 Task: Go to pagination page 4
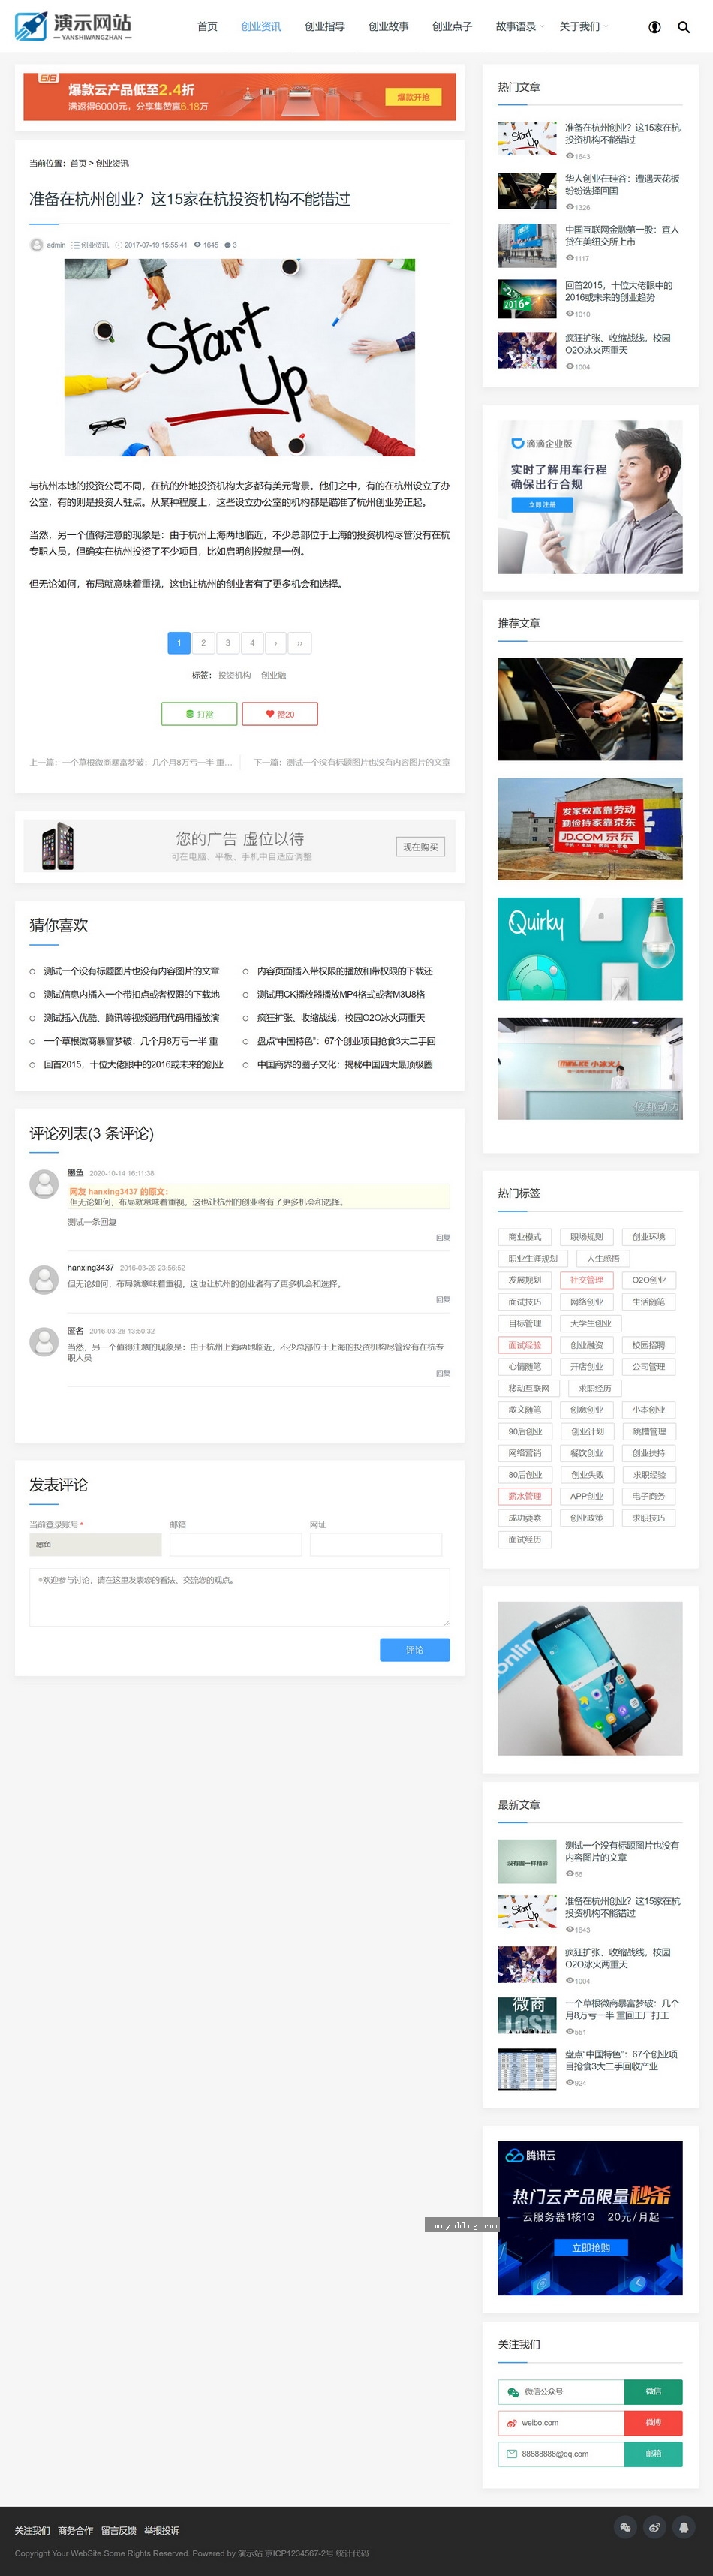click(x=252, y=643)
